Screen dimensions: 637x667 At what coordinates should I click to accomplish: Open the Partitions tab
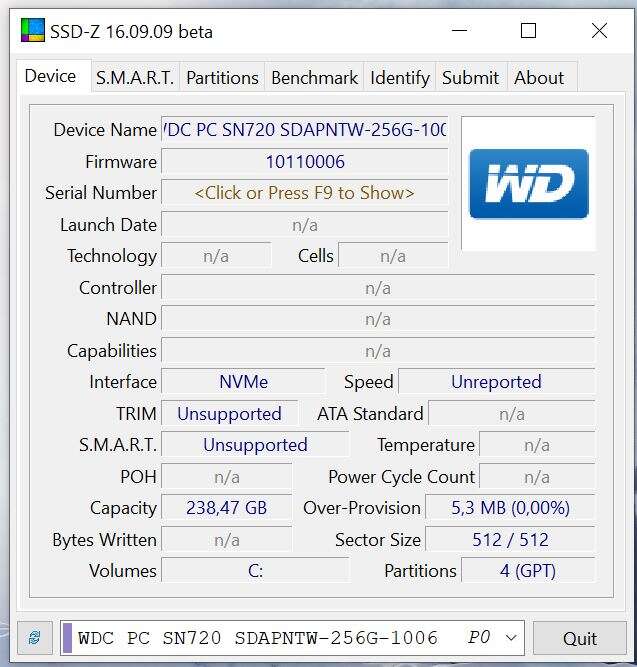[222, 78]
